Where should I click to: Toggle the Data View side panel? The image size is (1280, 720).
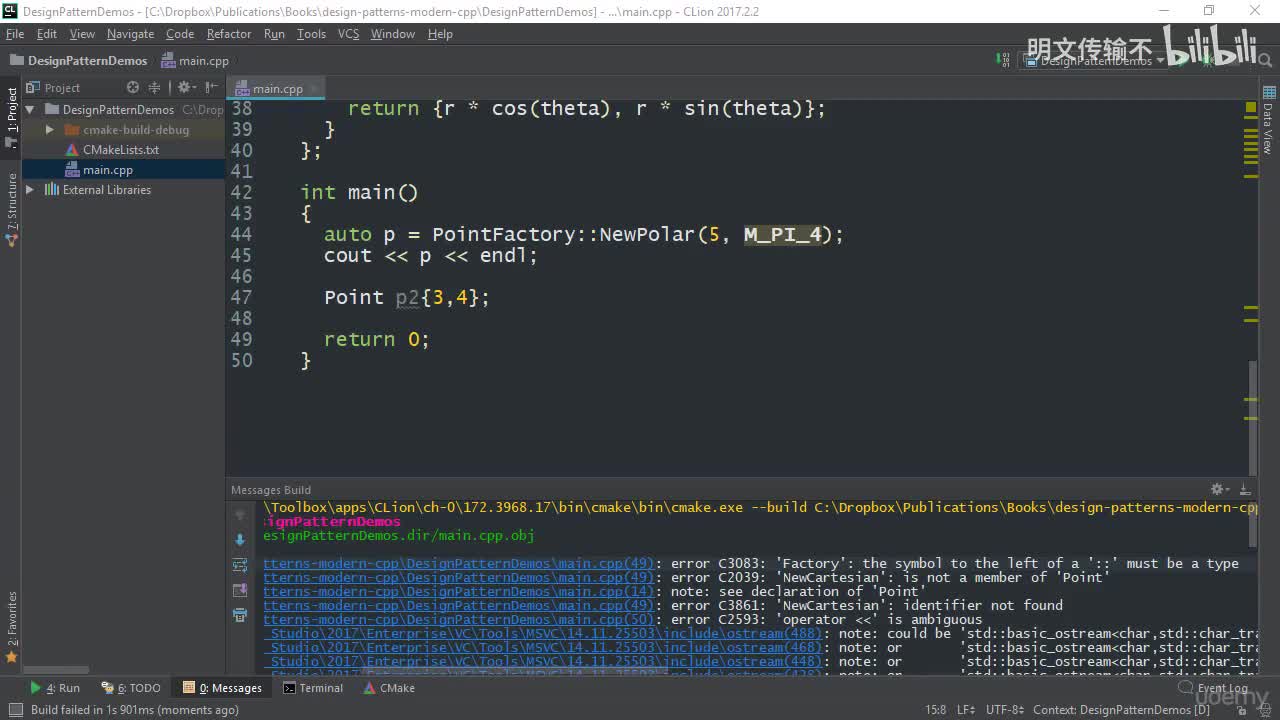1268,125
